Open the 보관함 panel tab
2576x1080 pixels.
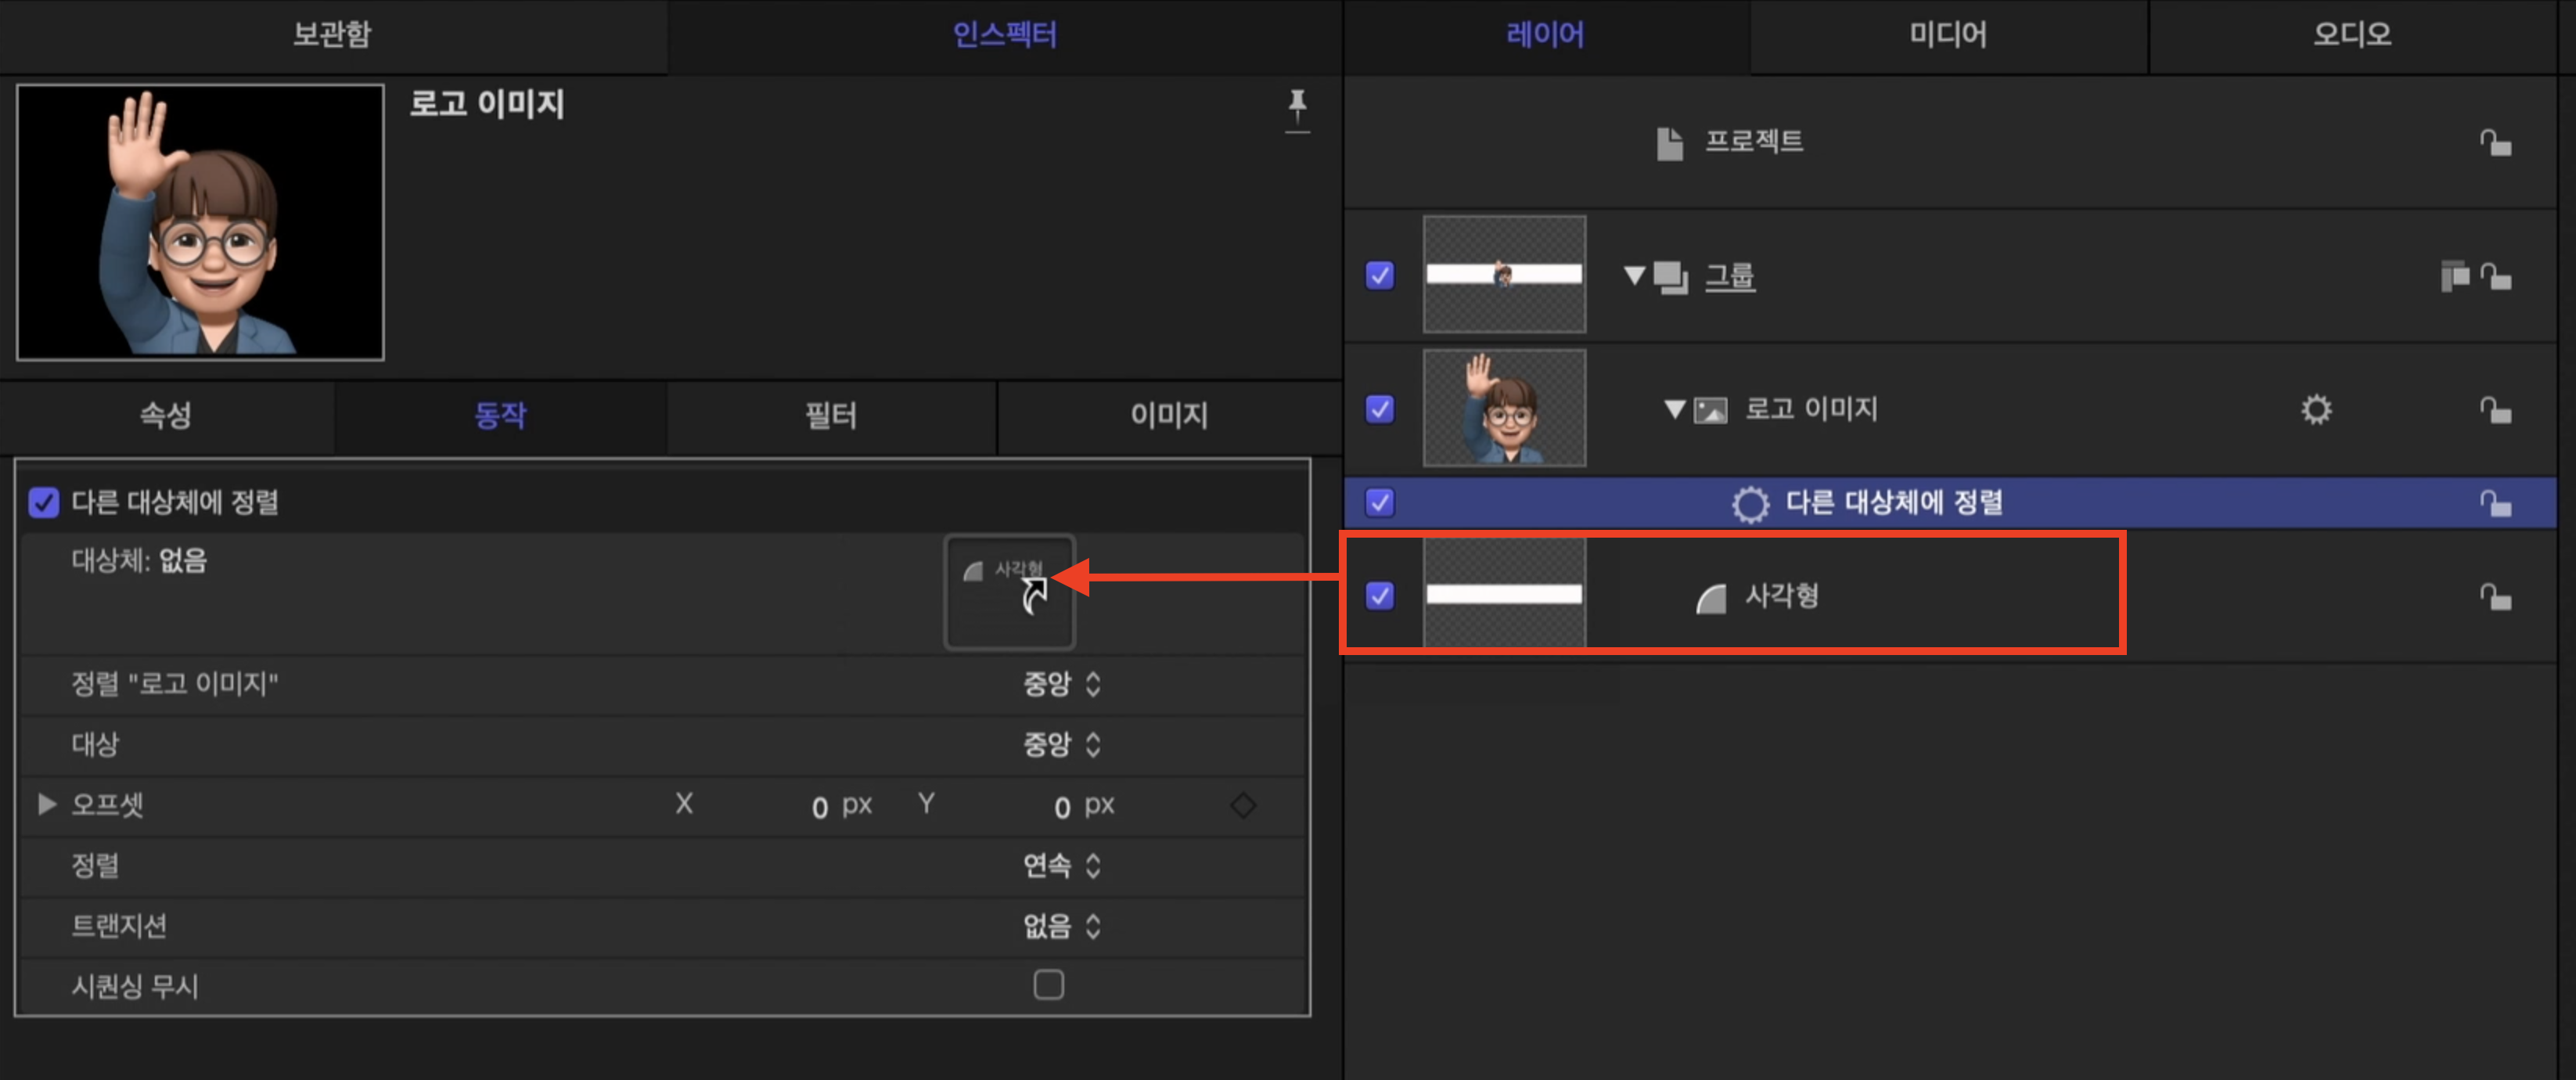[332, 35]
